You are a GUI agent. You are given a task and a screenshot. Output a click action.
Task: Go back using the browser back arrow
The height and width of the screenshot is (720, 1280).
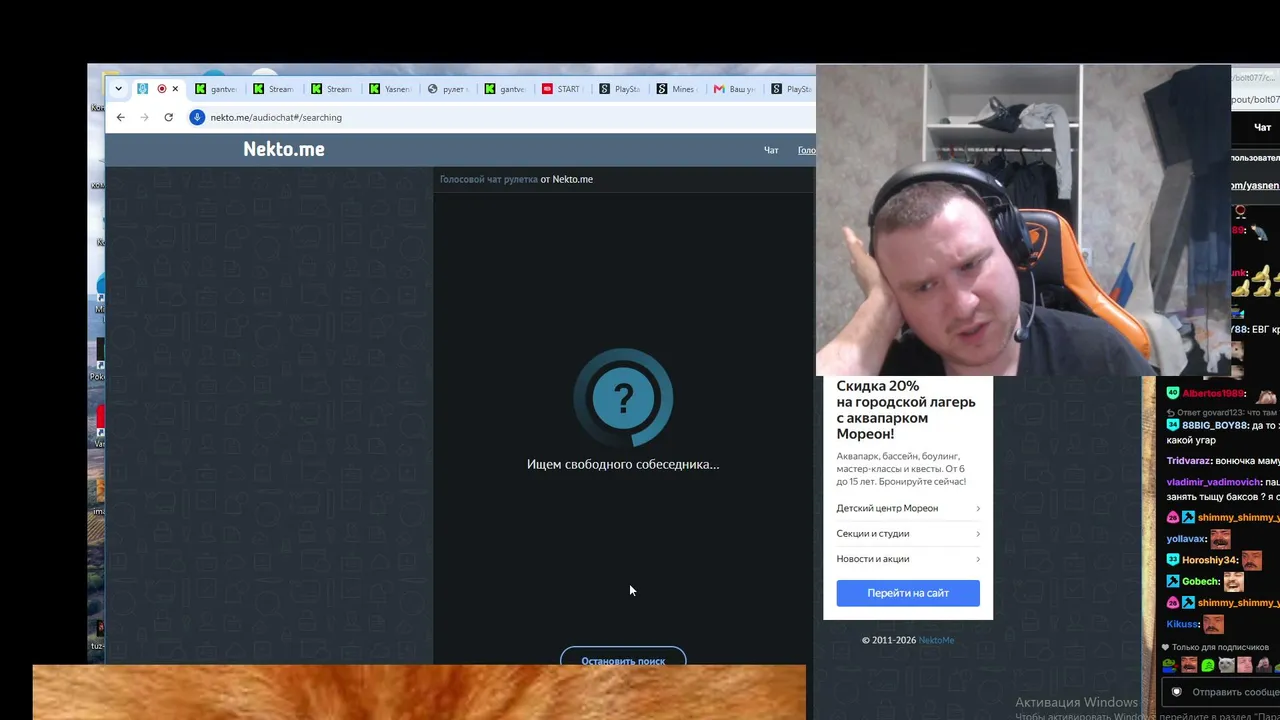point(121,117)
